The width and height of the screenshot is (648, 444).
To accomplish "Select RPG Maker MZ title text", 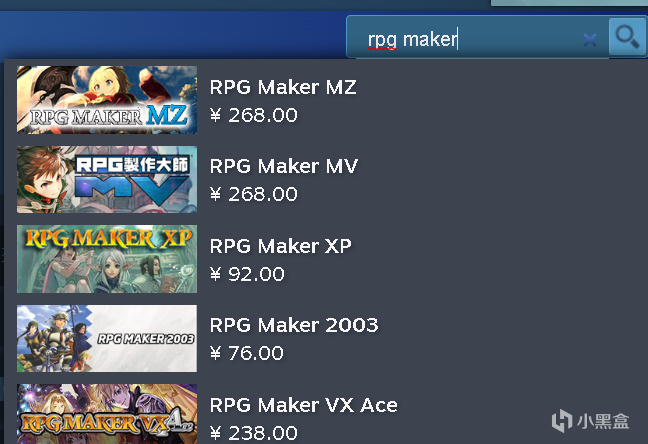I will click(283, 87).
